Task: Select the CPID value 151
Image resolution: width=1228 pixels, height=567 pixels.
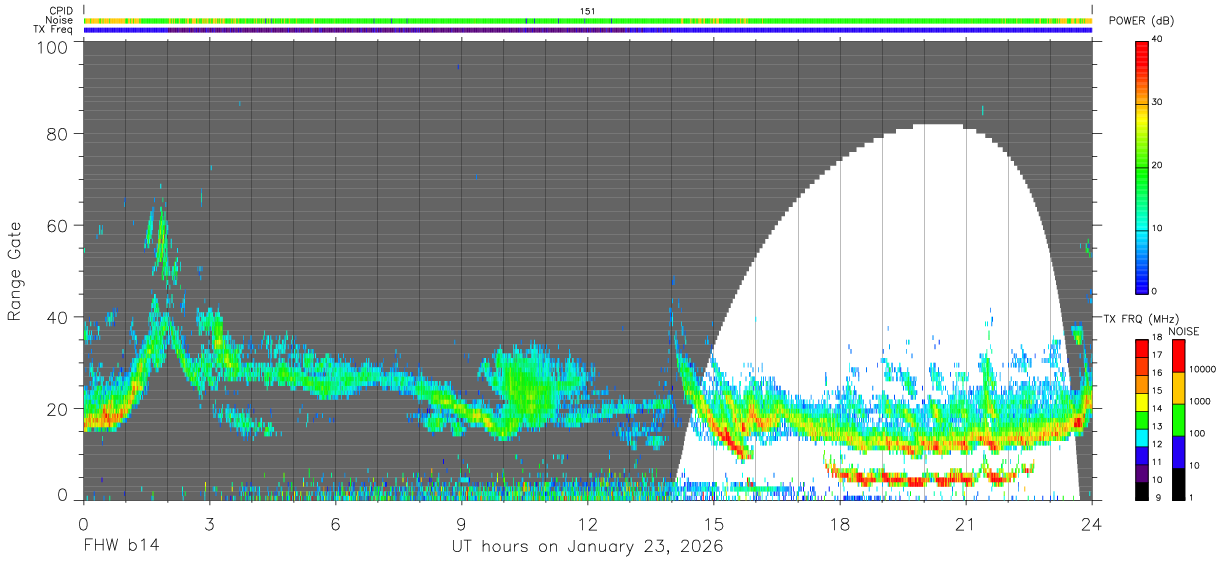Action: point(587,11)
